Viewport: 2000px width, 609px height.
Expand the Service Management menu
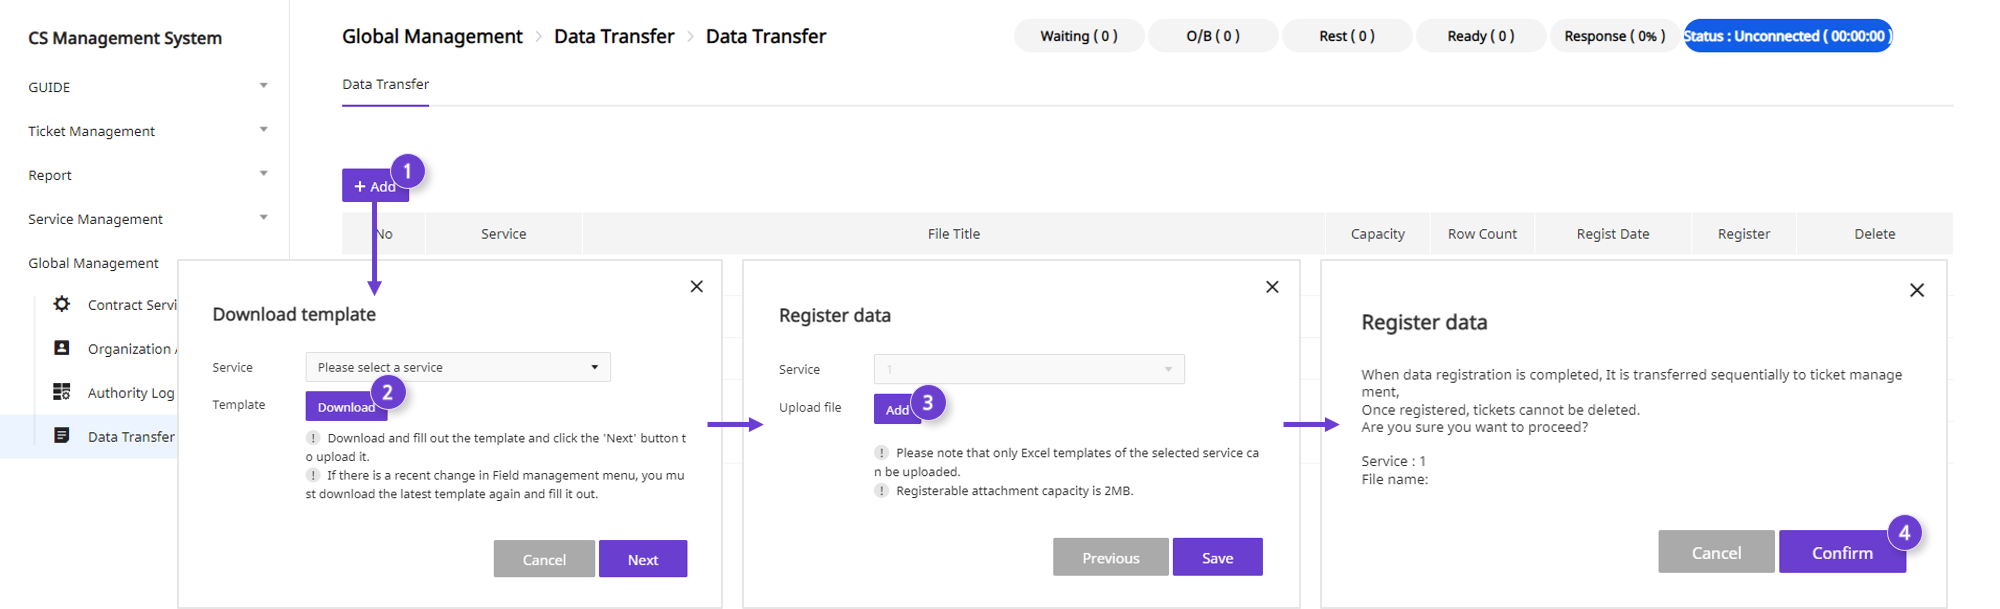click(264, 218)
